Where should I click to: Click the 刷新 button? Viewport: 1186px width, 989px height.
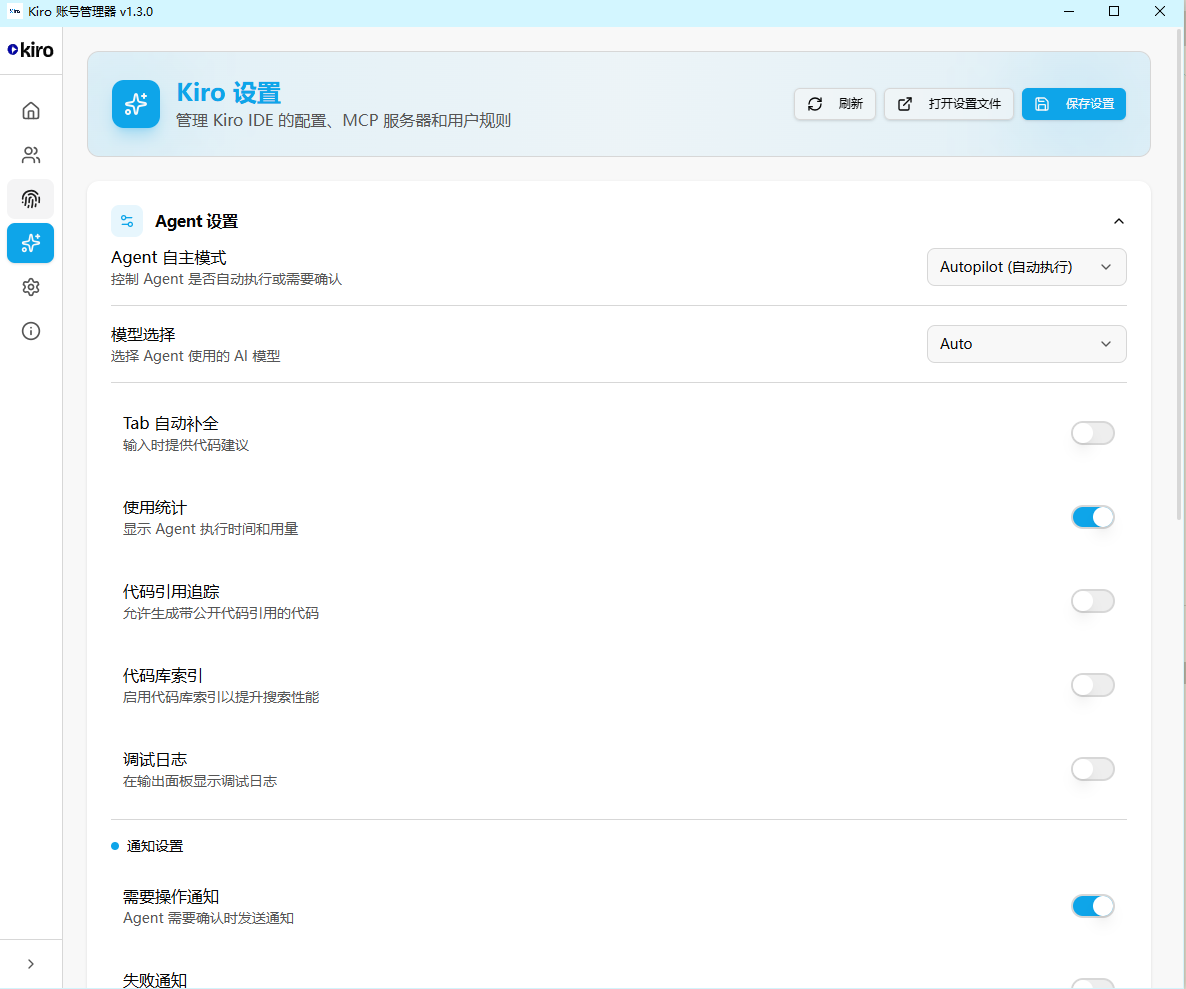(834, 104)
